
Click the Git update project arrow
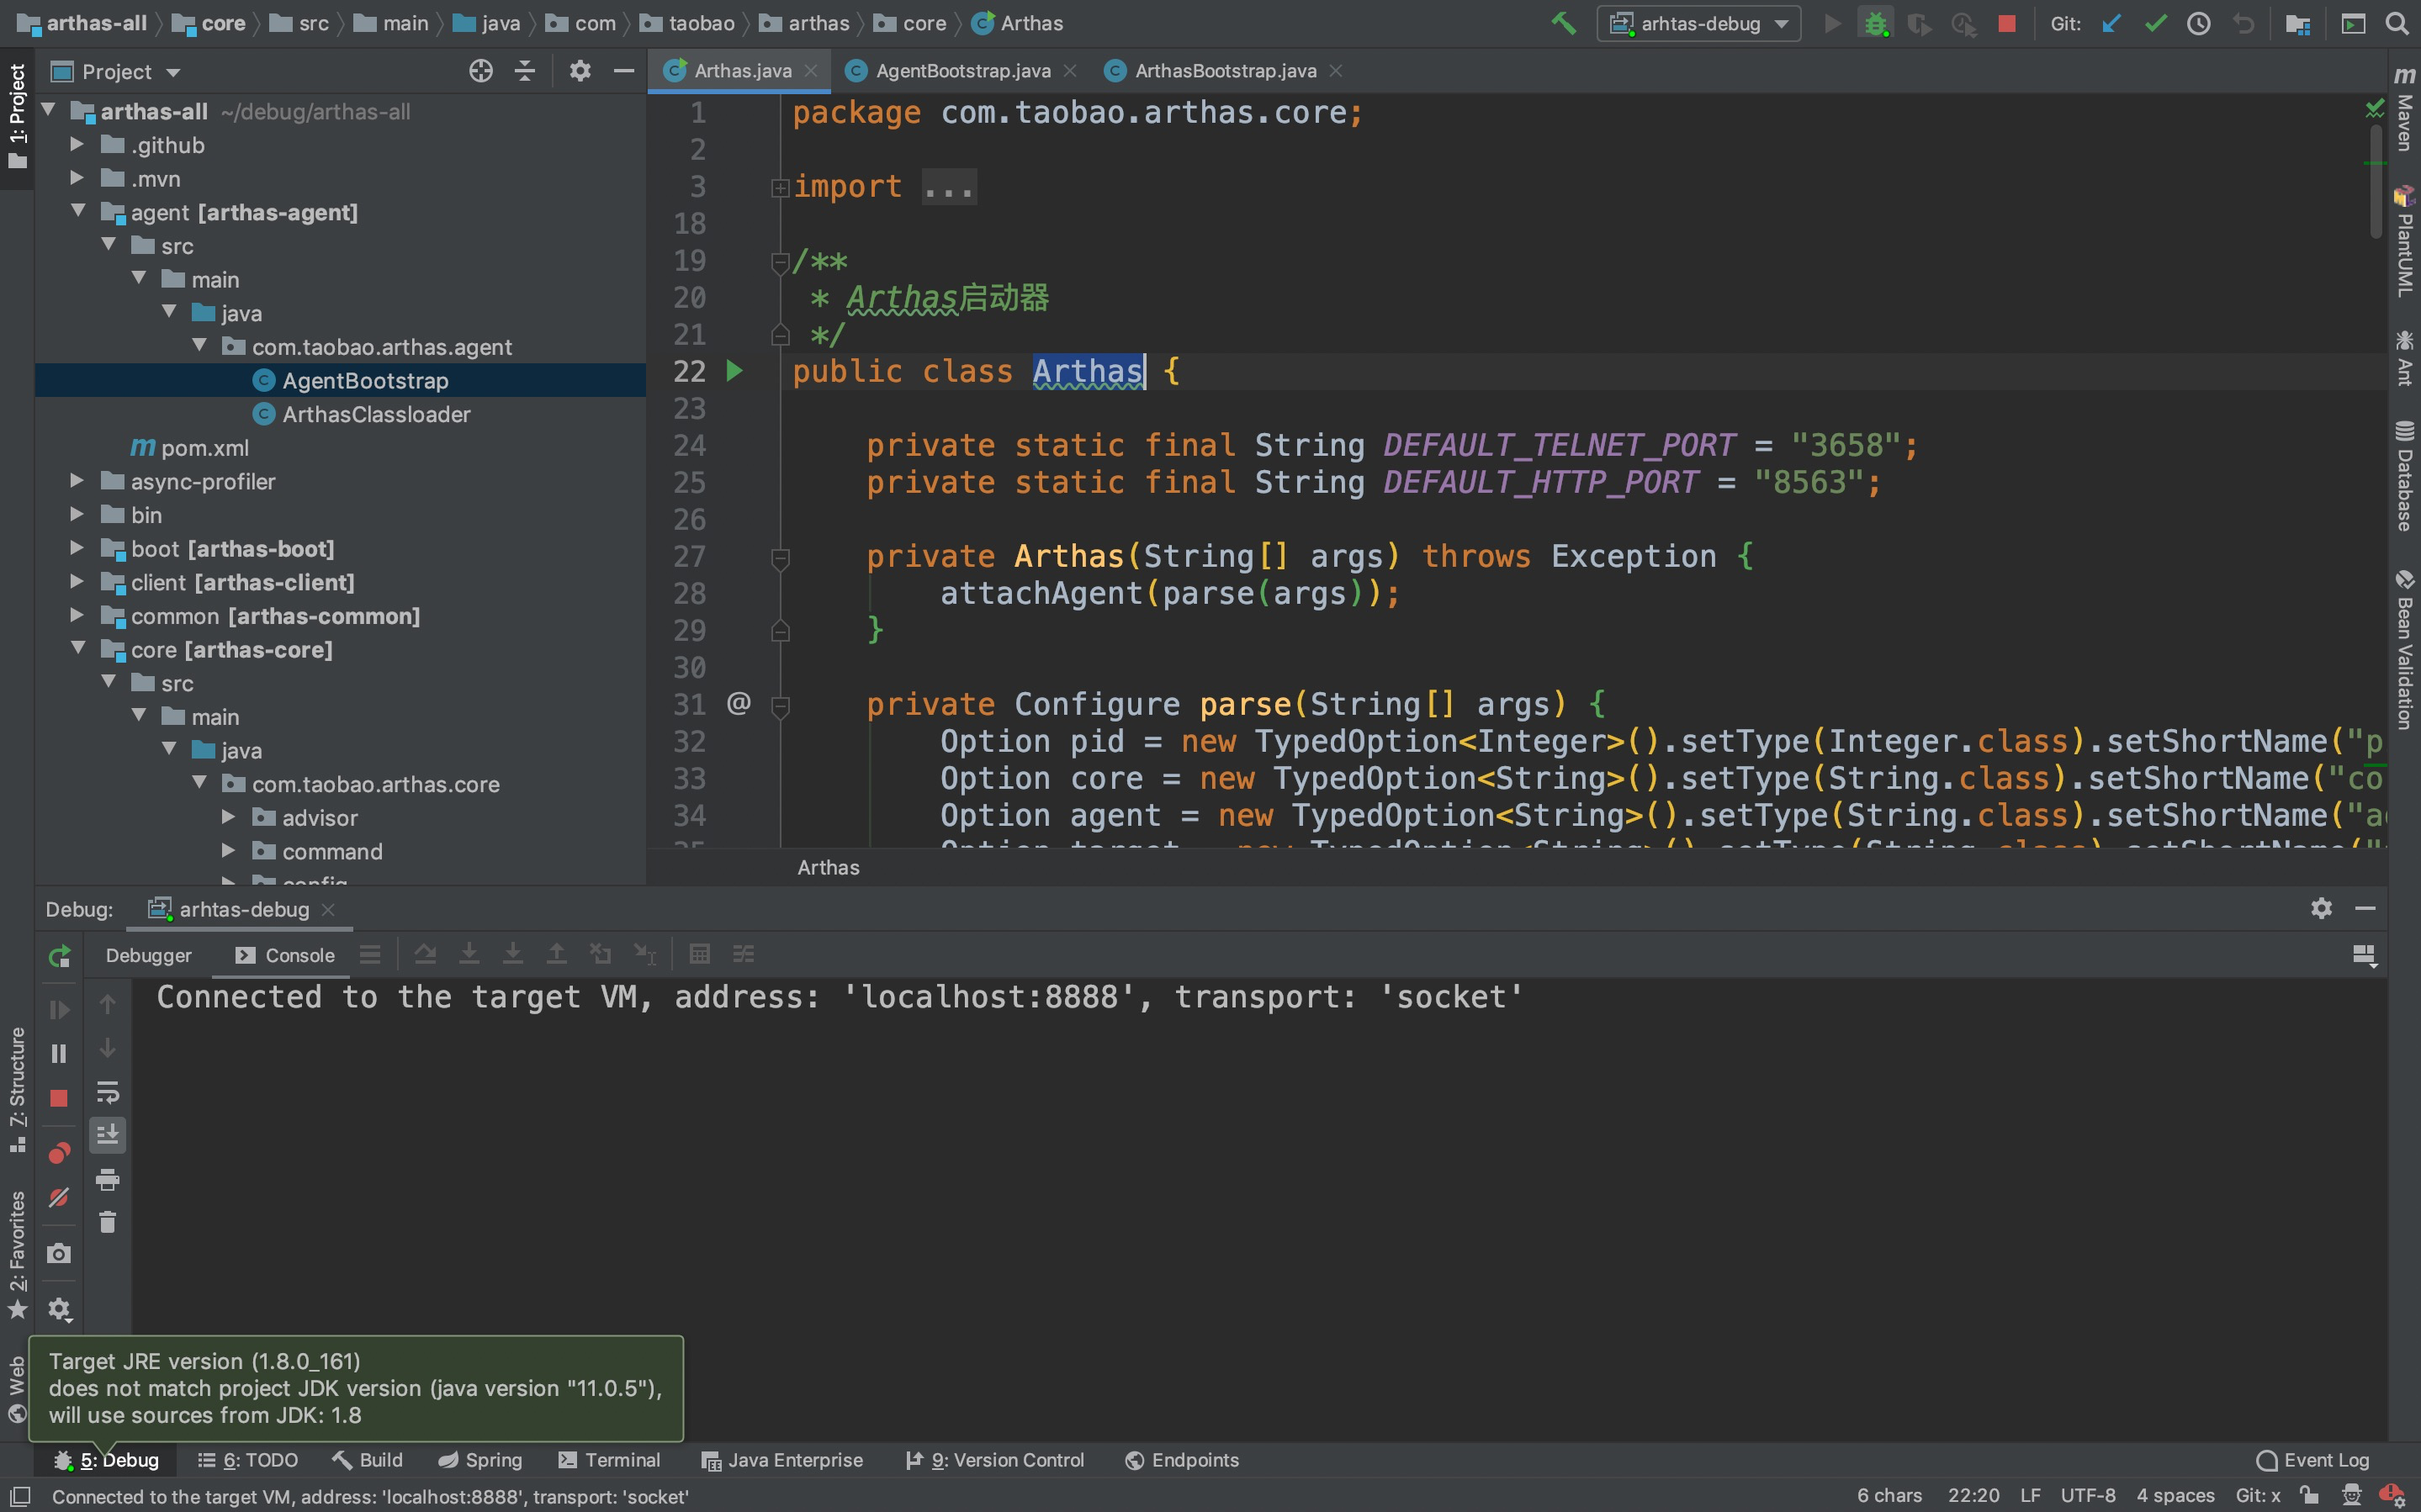click(2111, 23)
